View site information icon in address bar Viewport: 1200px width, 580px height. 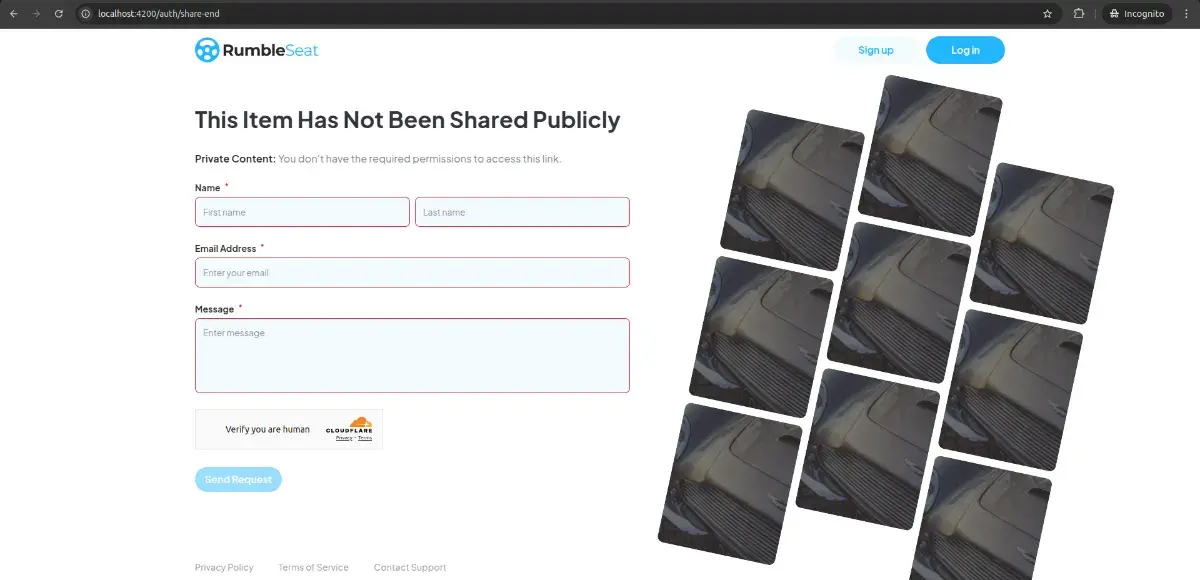(86, 14)
